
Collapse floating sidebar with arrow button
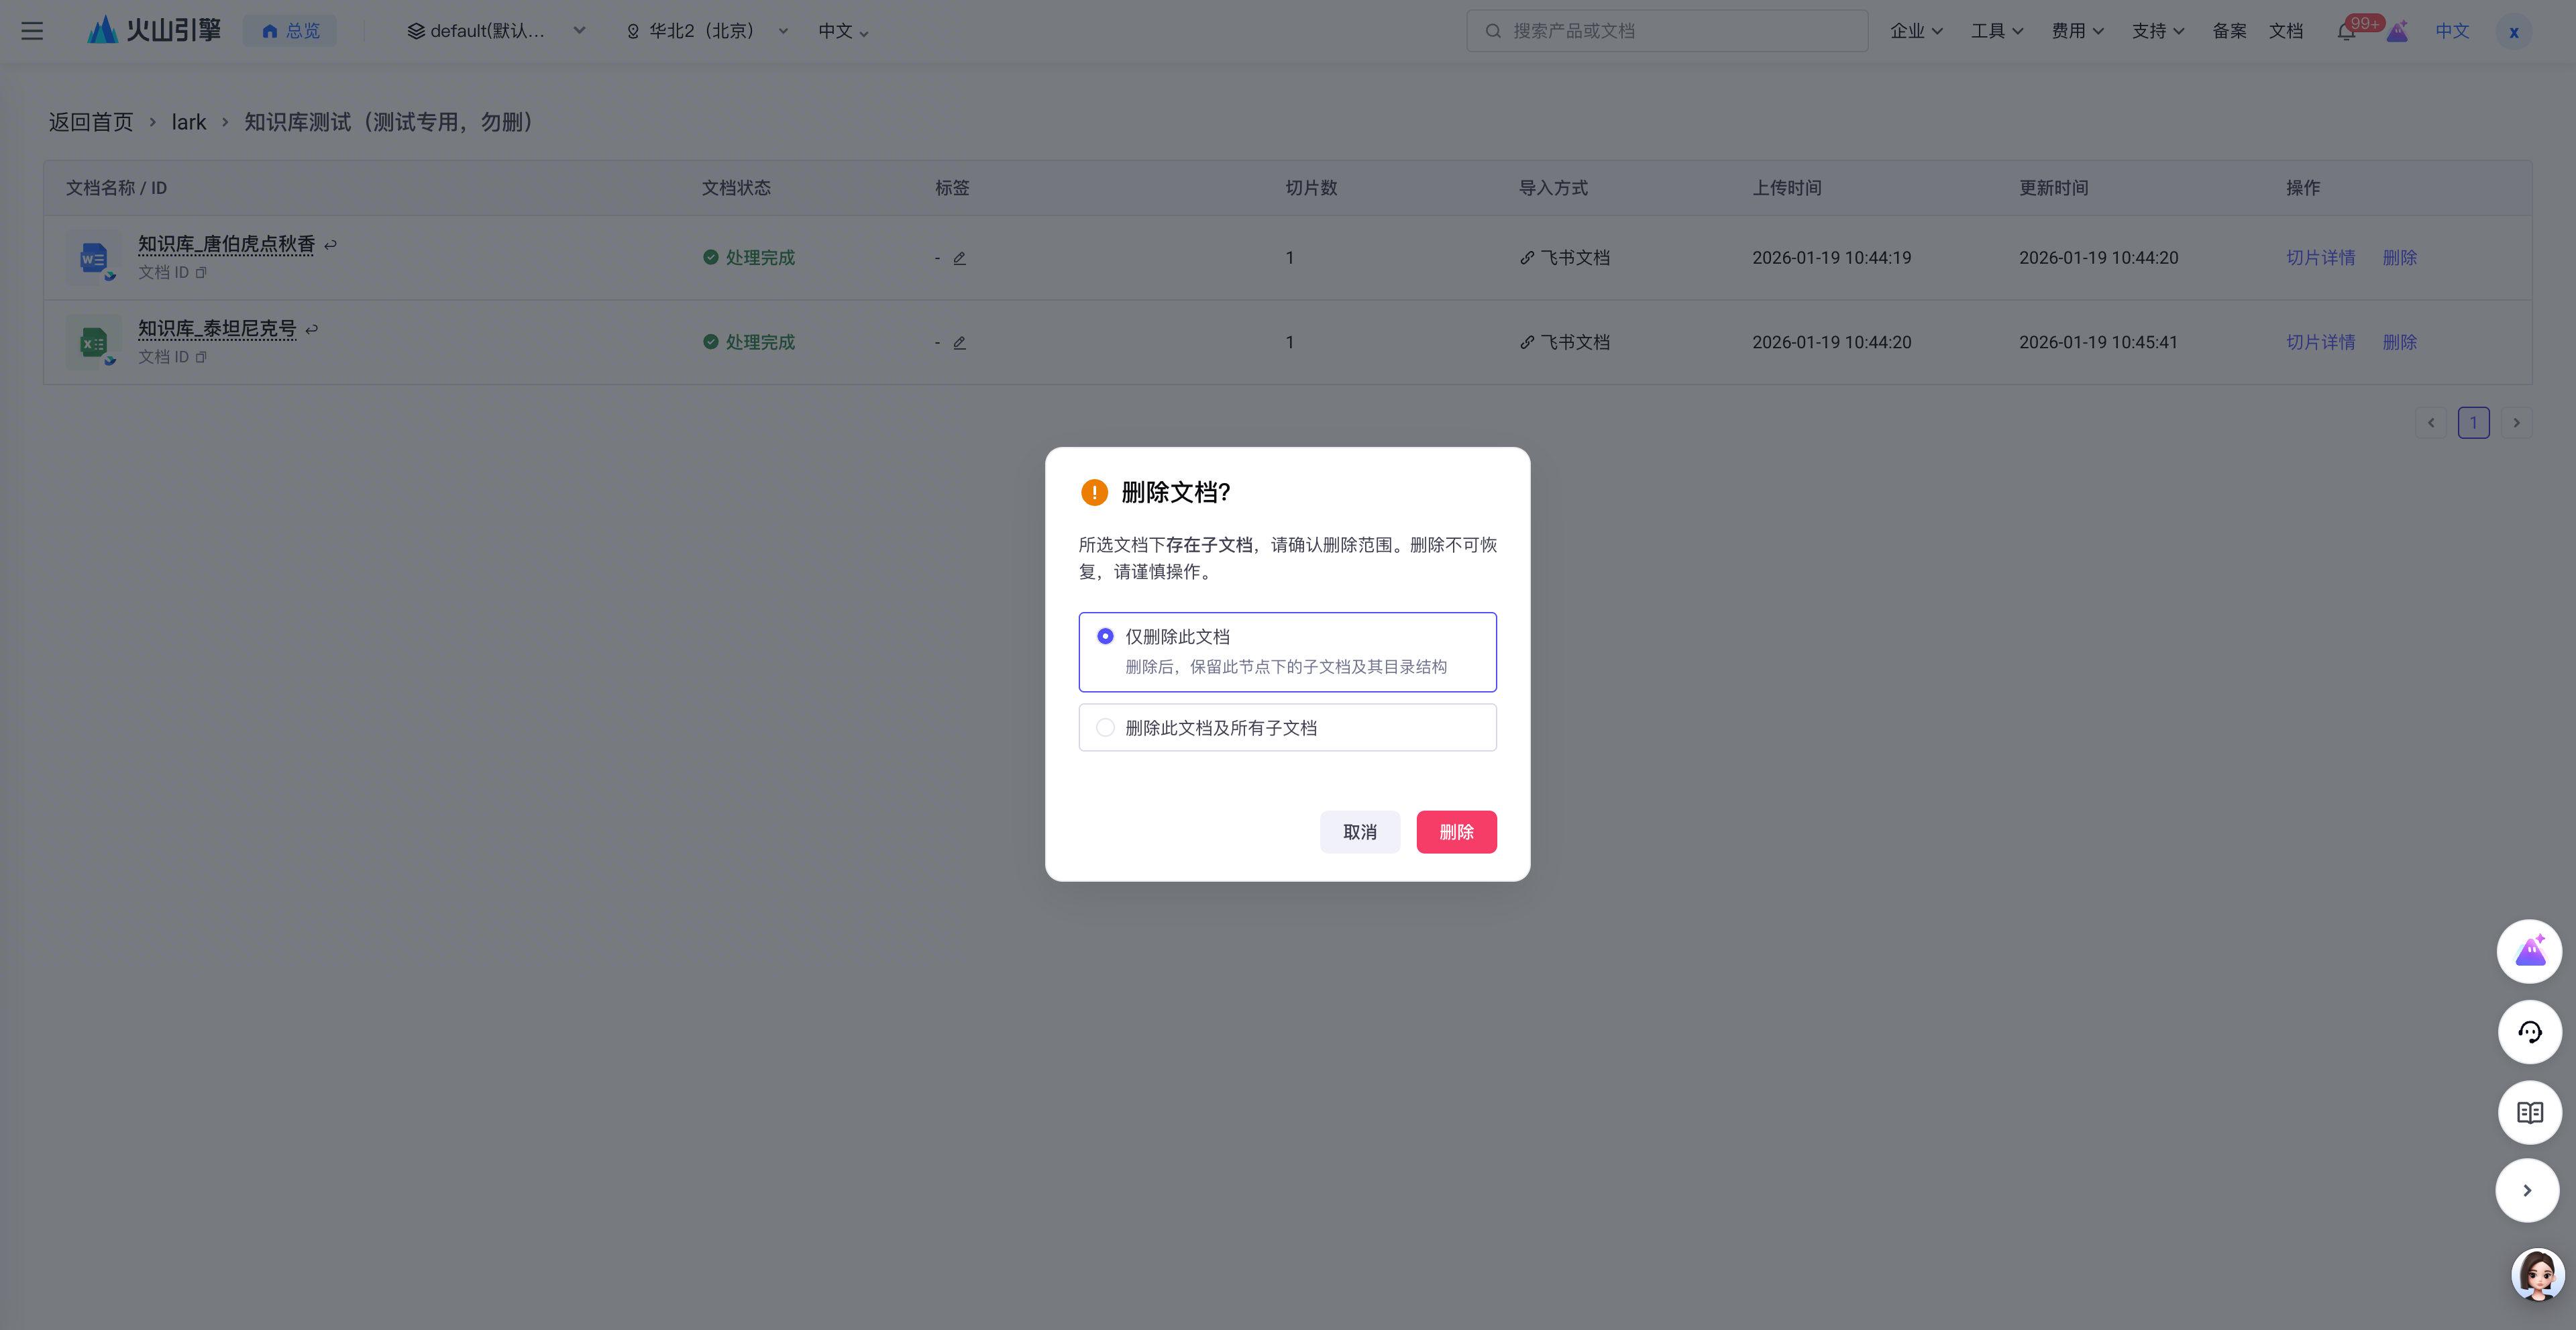pos(2527,1190)
